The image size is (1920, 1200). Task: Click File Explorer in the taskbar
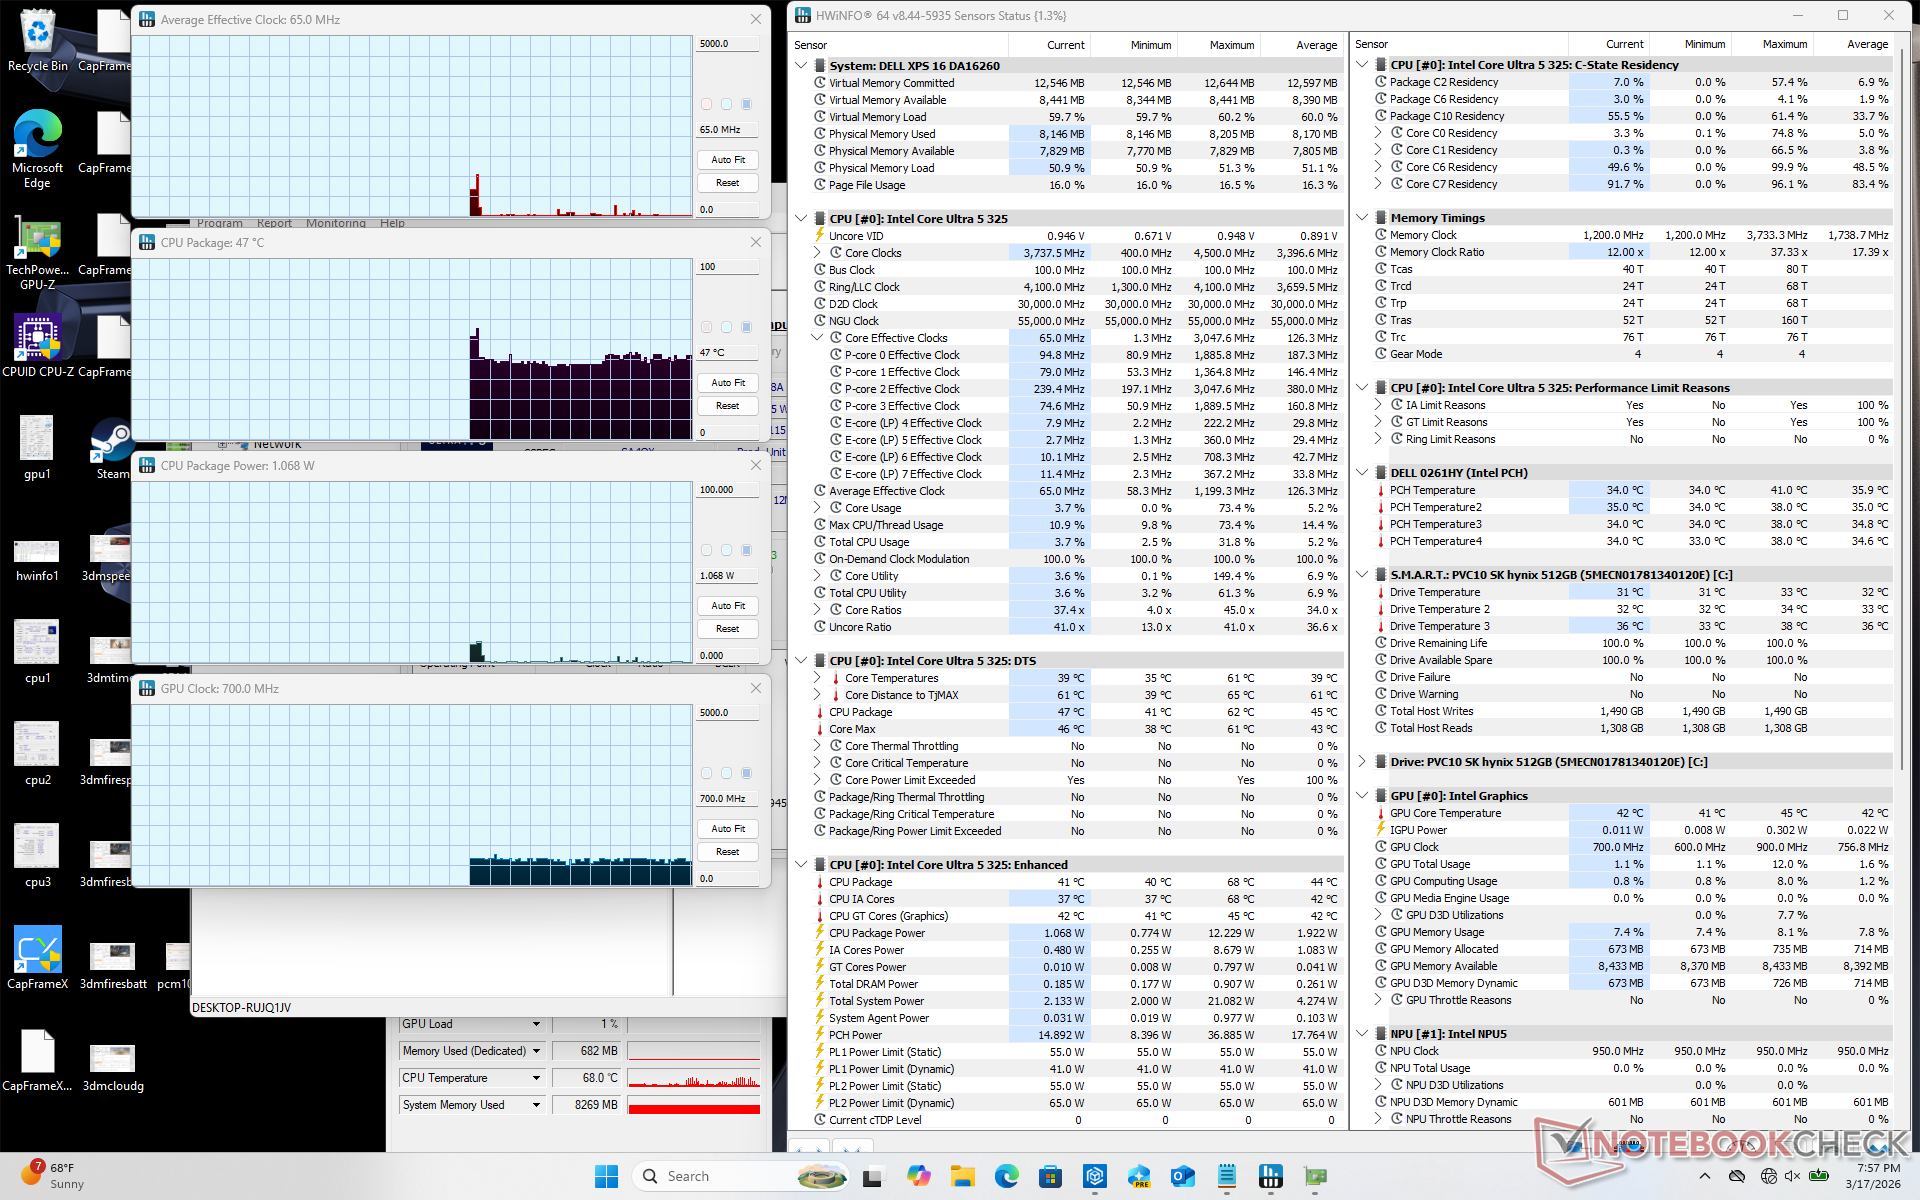tap(962, 1176)
